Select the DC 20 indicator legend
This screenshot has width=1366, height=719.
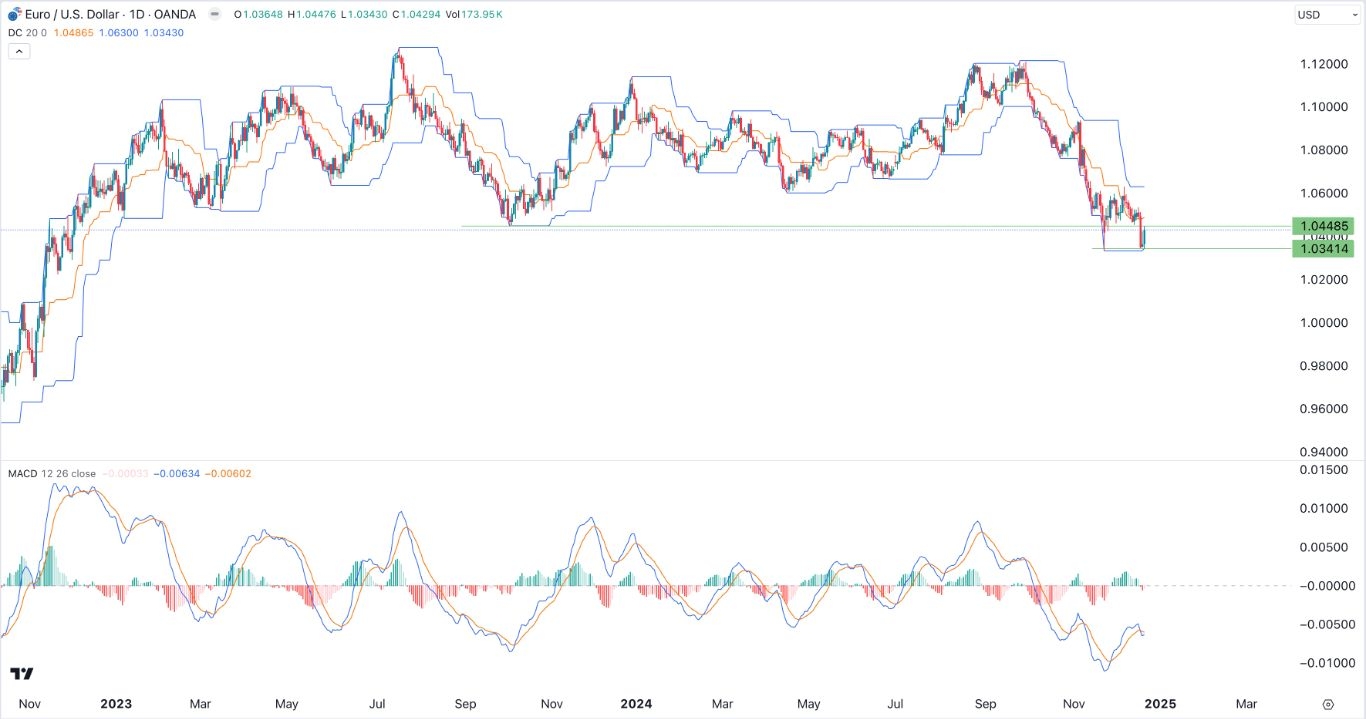point(25,33)
